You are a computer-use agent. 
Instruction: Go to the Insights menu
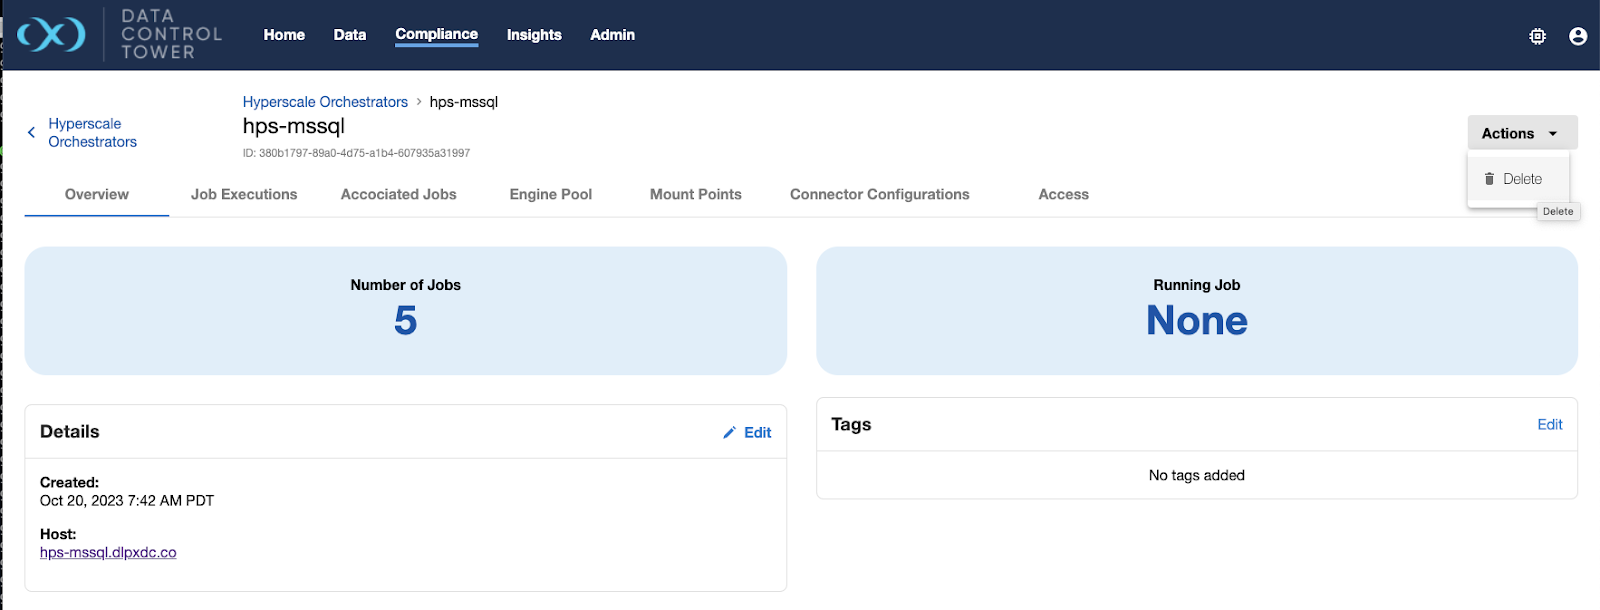(534, 35)
